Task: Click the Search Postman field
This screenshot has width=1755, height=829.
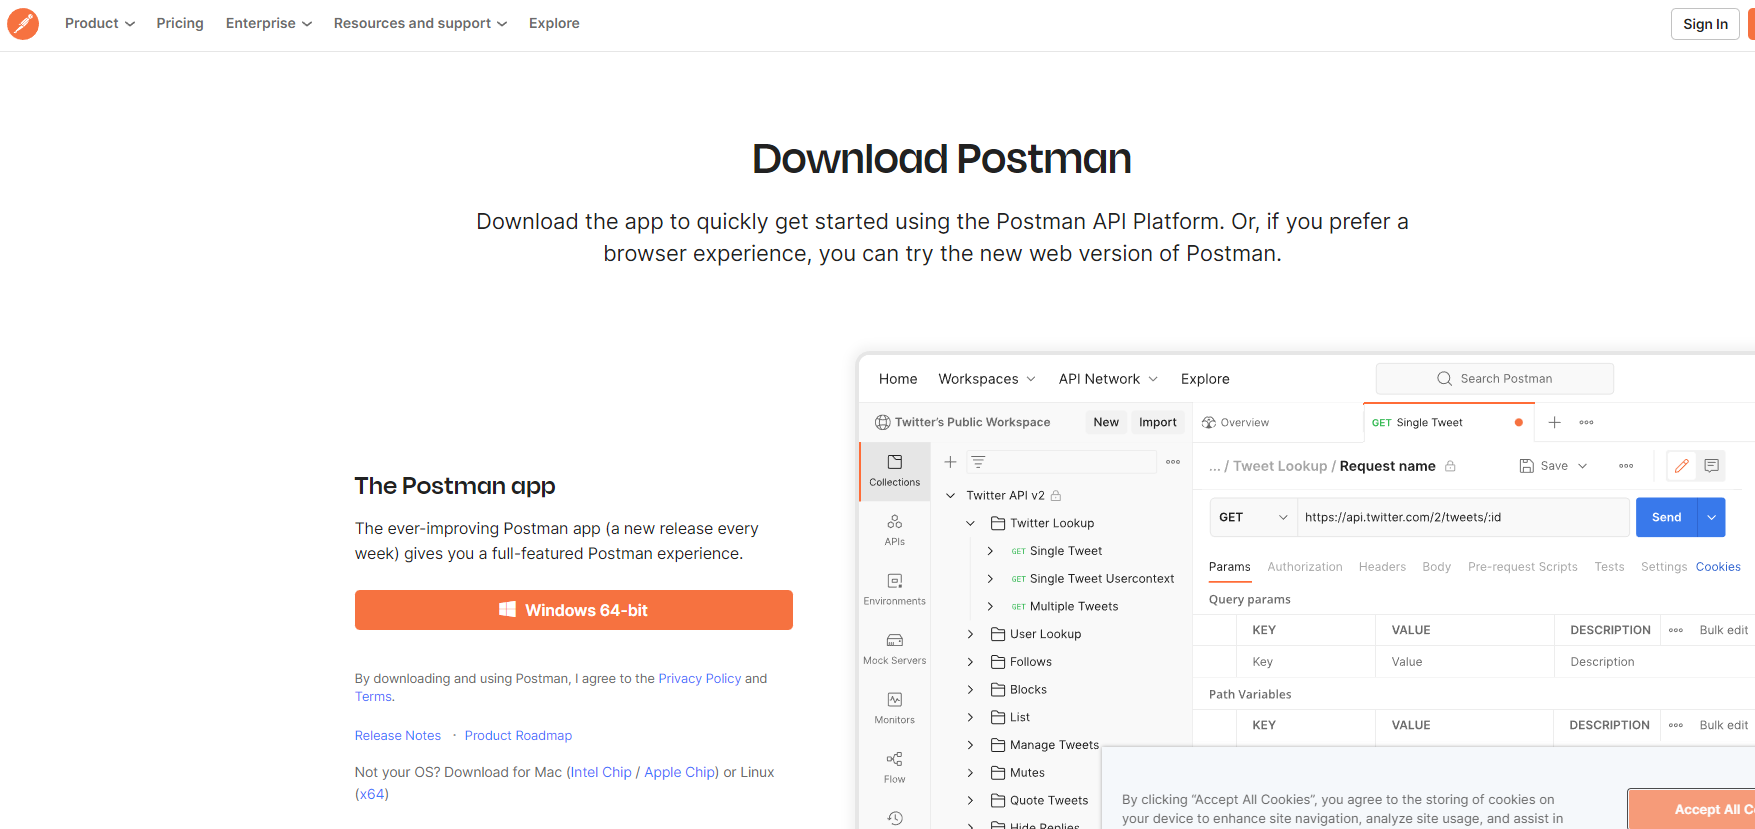Action: [x=1495, y=379]
